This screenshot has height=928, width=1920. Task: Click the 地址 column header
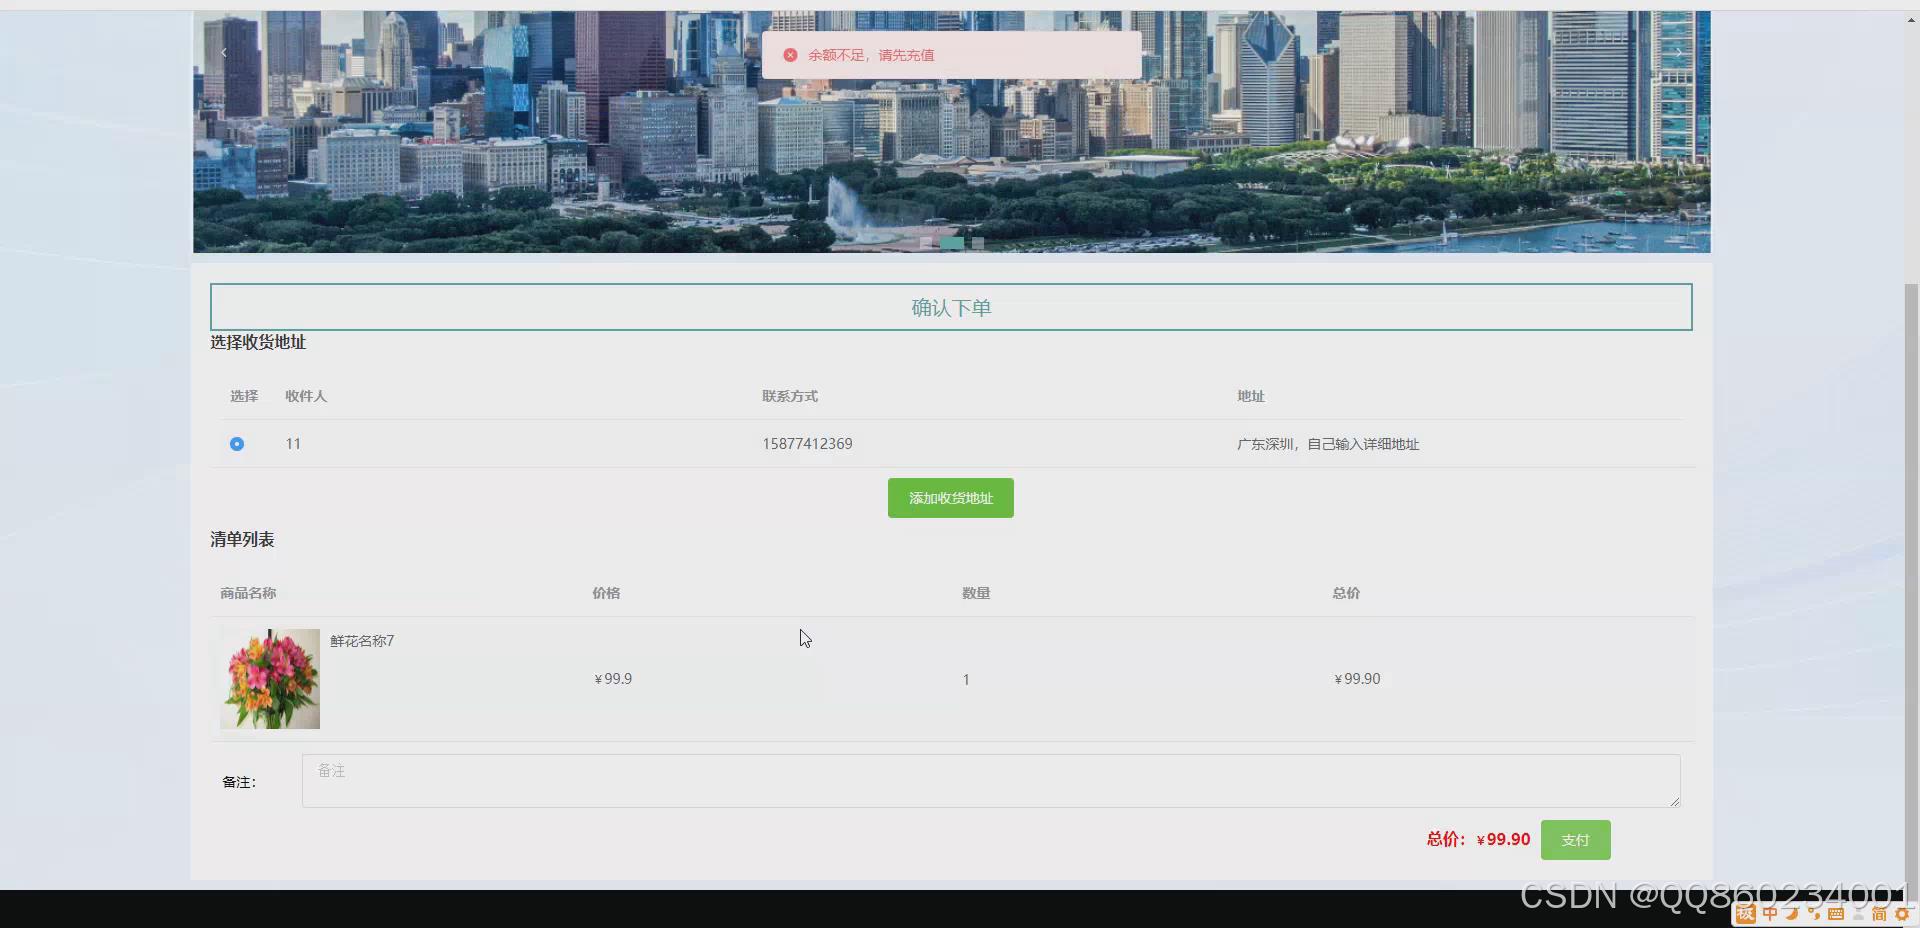1251,396
